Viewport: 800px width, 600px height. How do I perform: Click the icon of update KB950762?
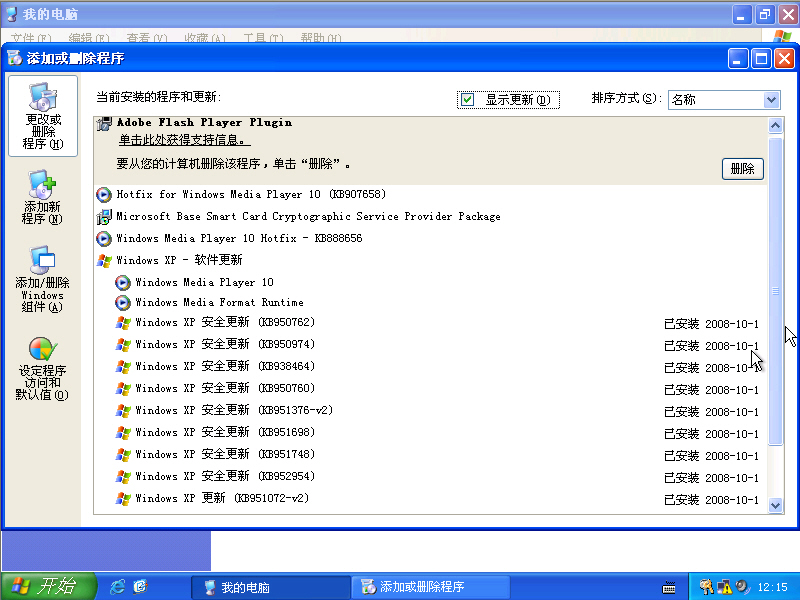[x=122, y=322]
